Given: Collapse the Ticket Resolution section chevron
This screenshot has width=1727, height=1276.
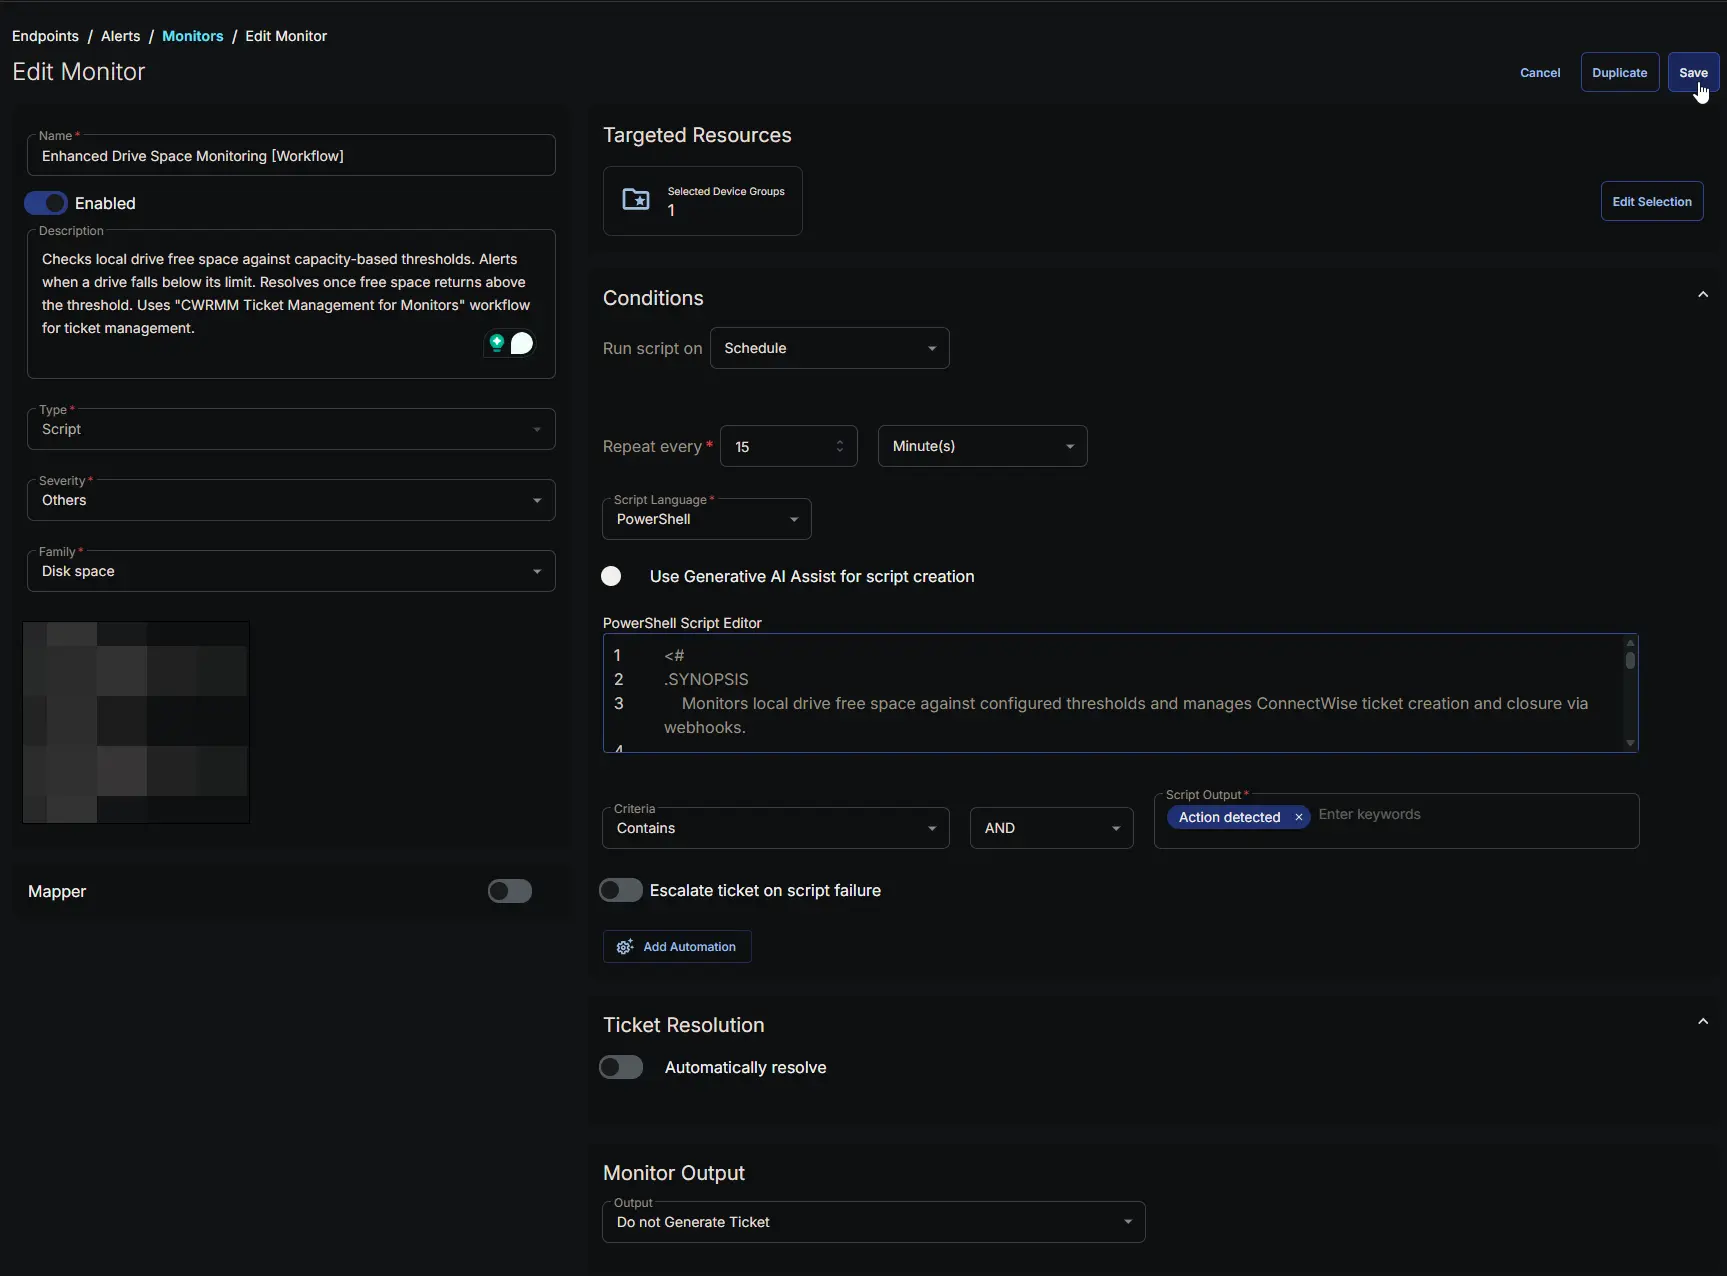Looking at the screenshot, I should click(1703, 1022).
